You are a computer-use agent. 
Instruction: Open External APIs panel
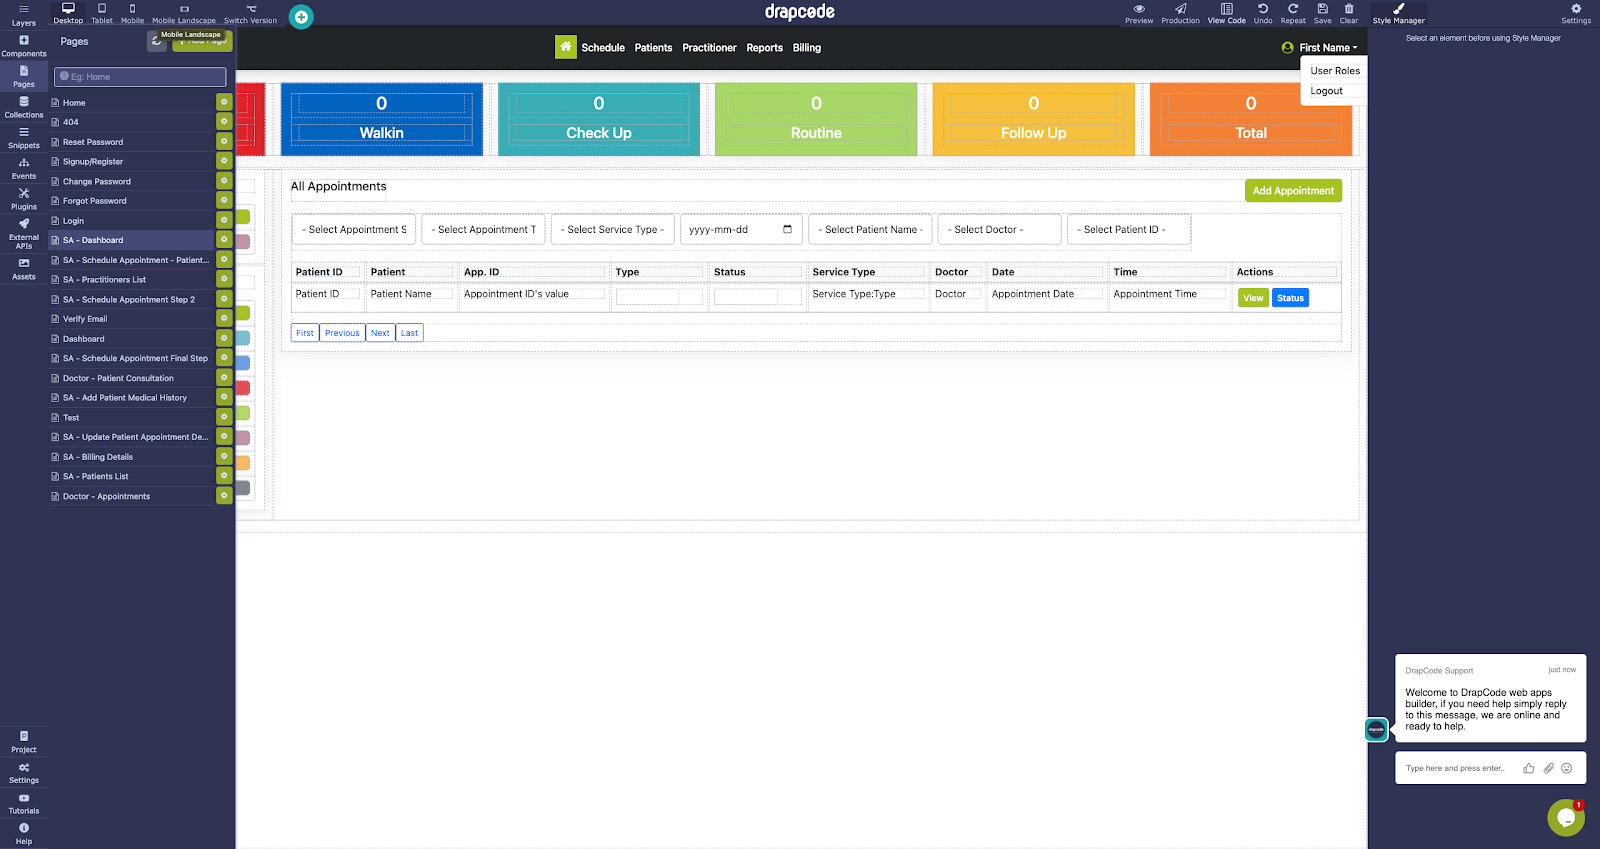pyautogui.click(x=23, y=233)
